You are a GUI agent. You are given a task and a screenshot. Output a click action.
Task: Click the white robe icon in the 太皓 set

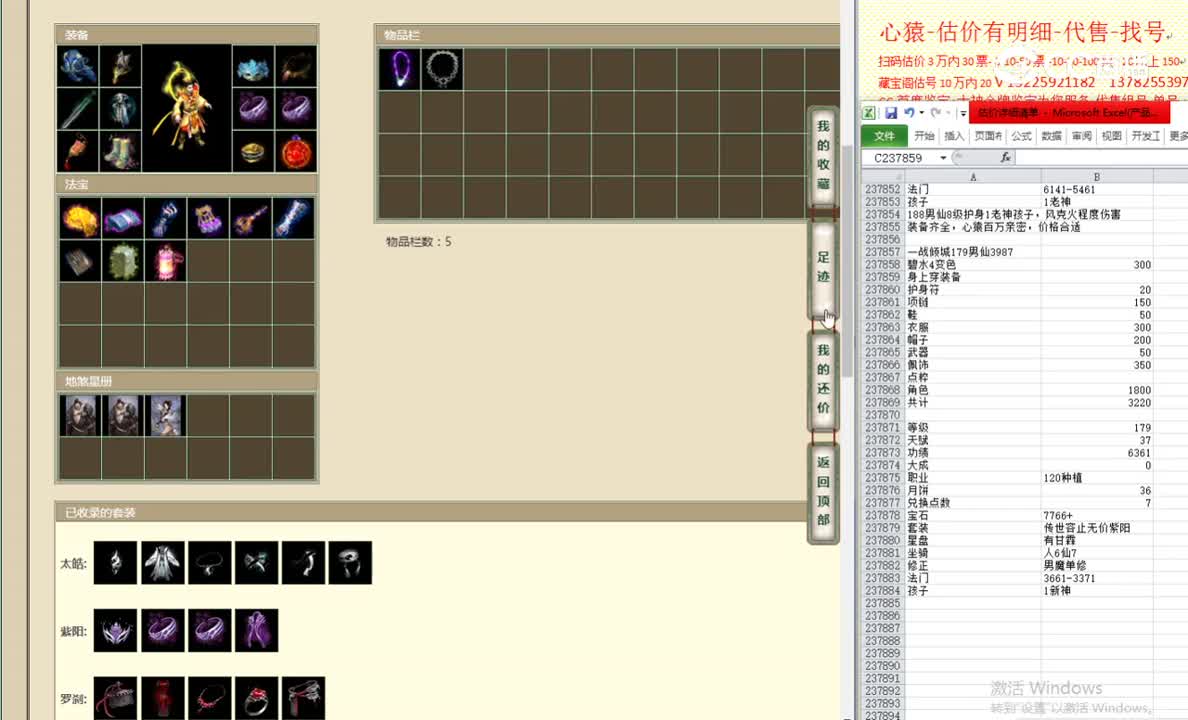click(x=163, y=562)
